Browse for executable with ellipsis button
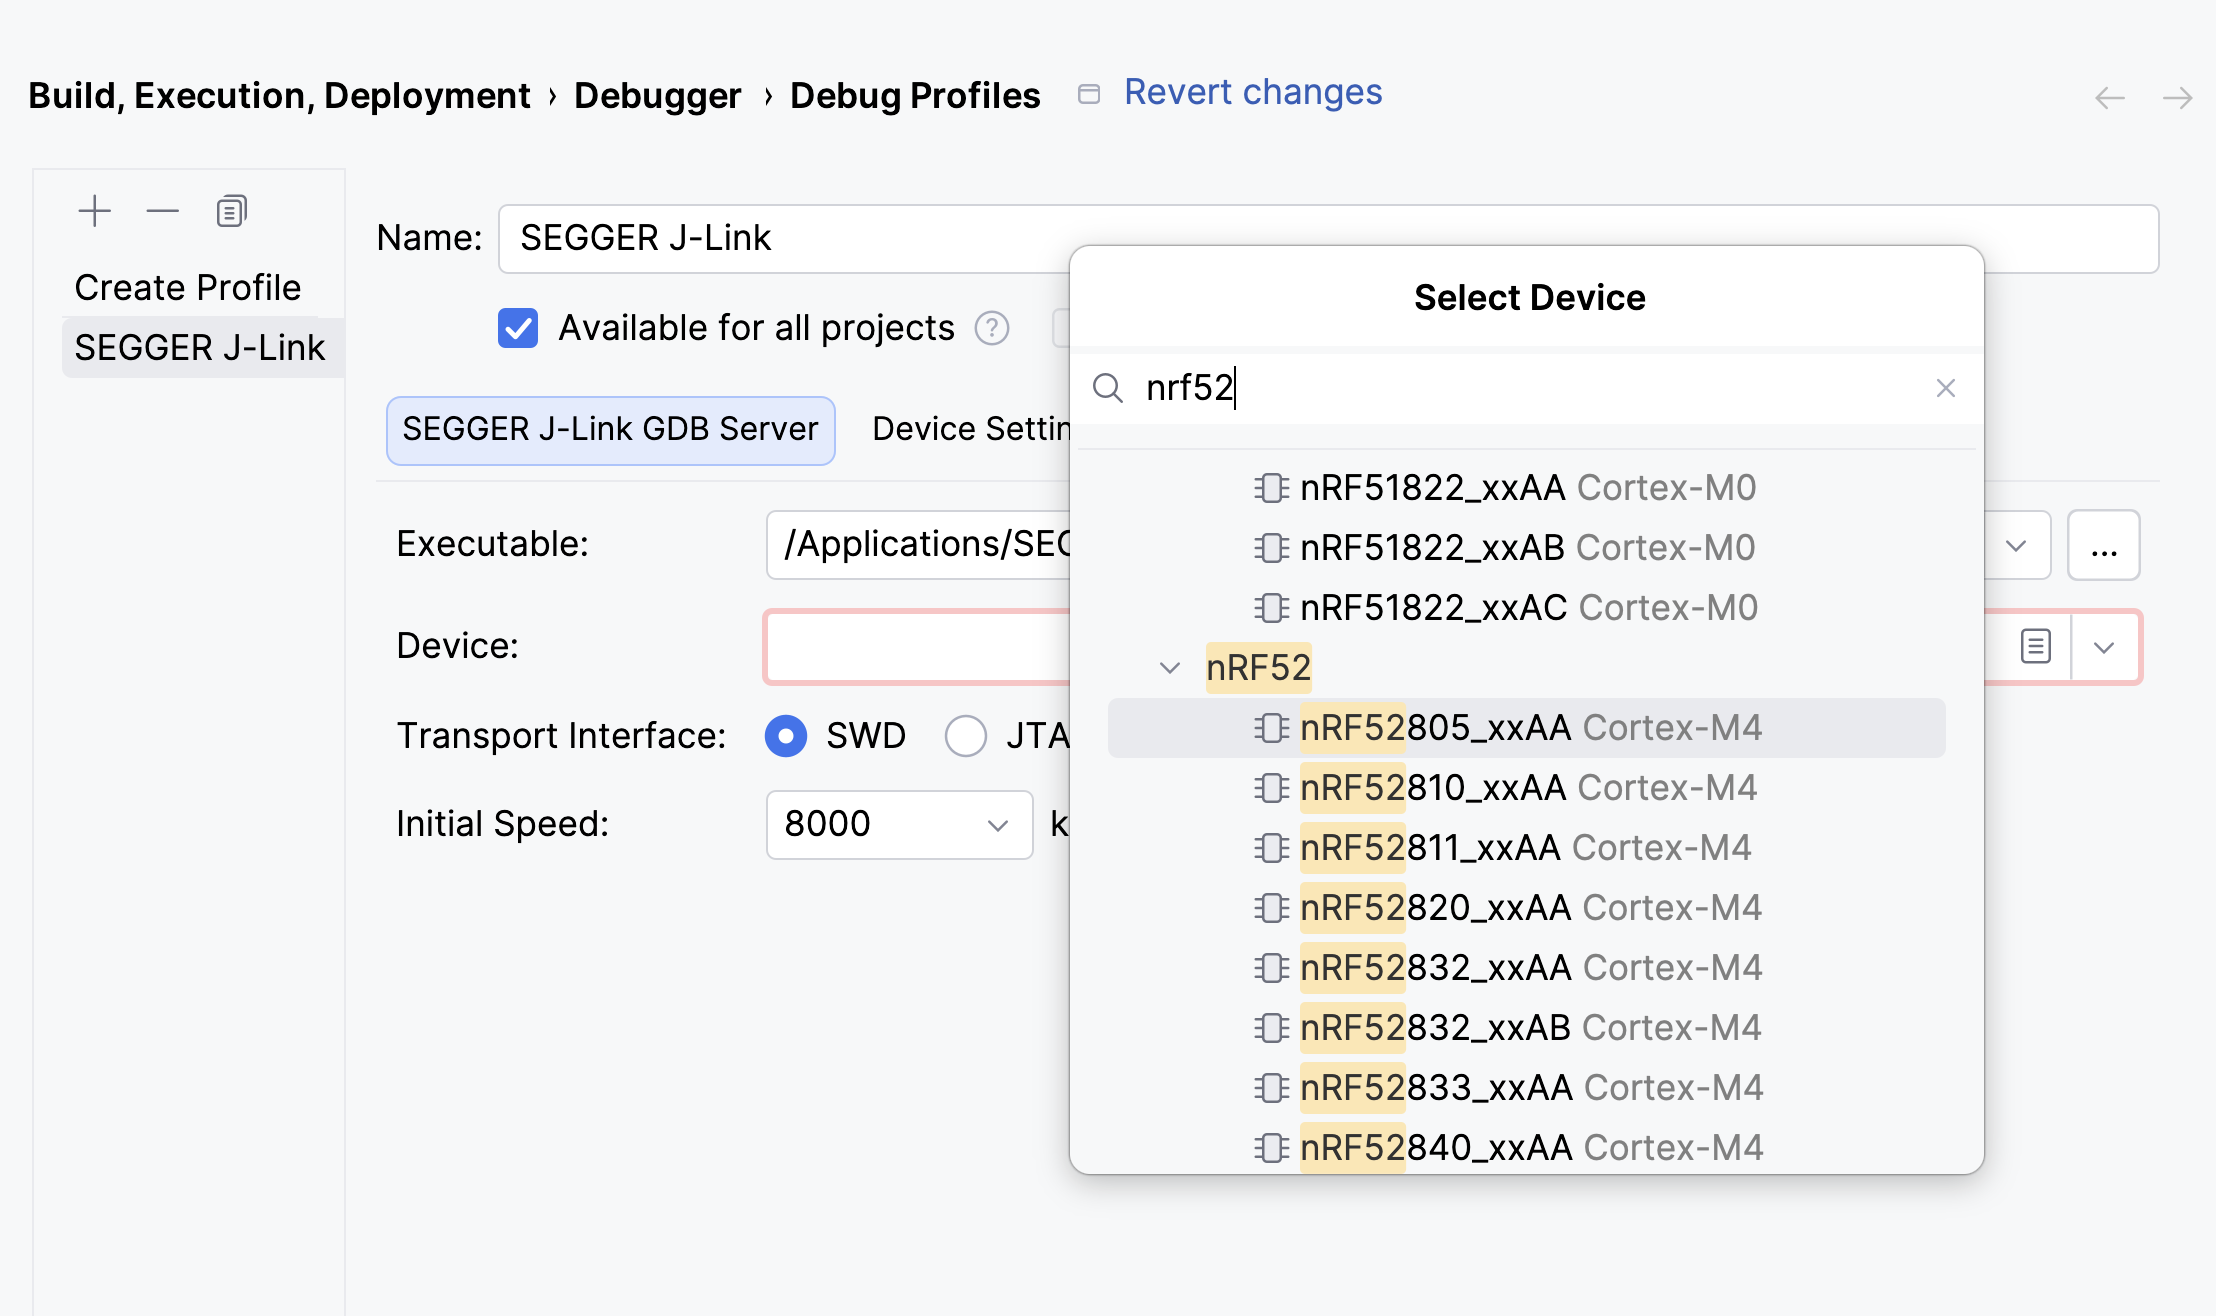Viewport: 2216px width, 1316px height. (x=2104, y=545)
